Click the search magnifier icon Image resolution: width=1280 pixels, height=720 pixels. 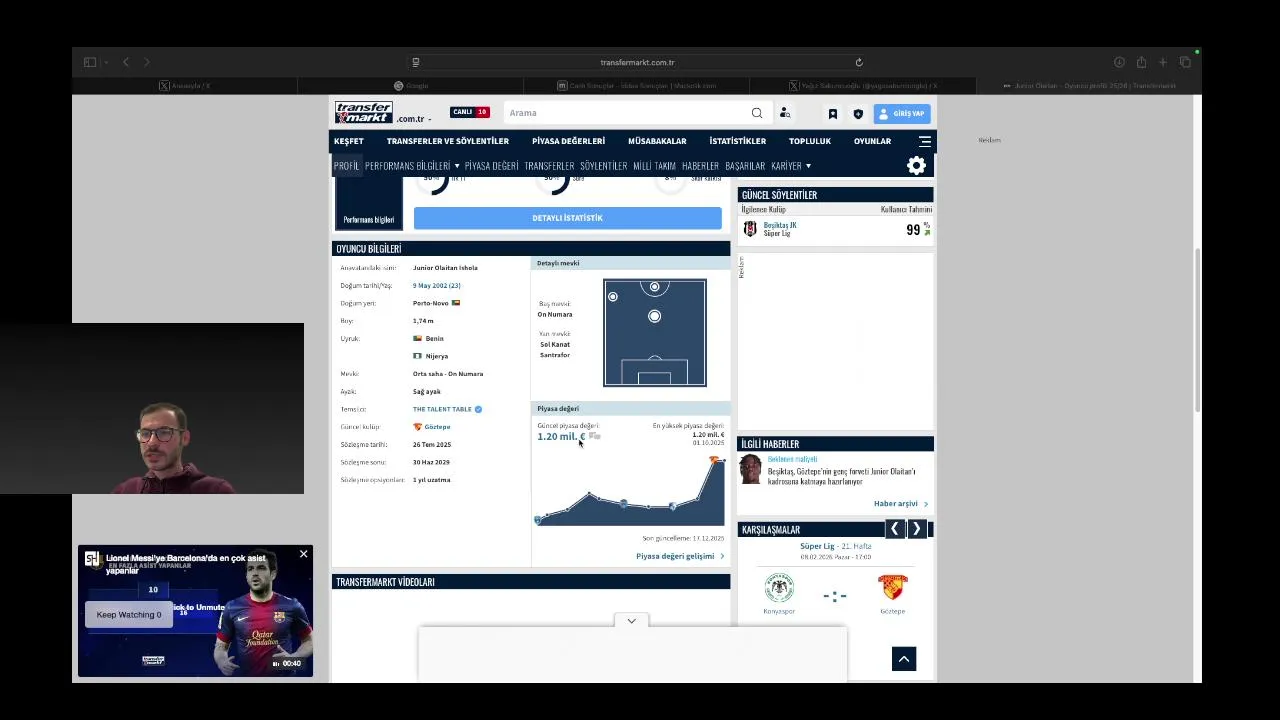(x=757, y=113)
